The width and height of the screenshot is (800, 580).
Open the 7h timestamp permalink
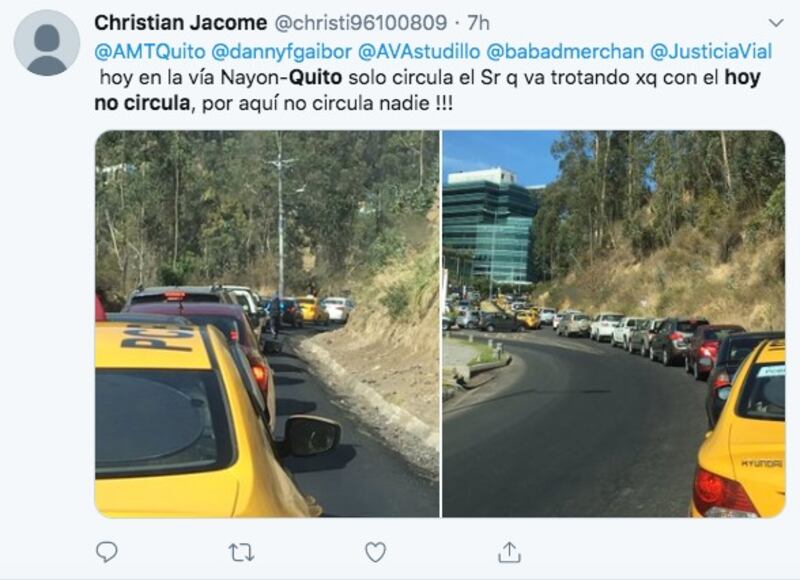tap(479, 23)
